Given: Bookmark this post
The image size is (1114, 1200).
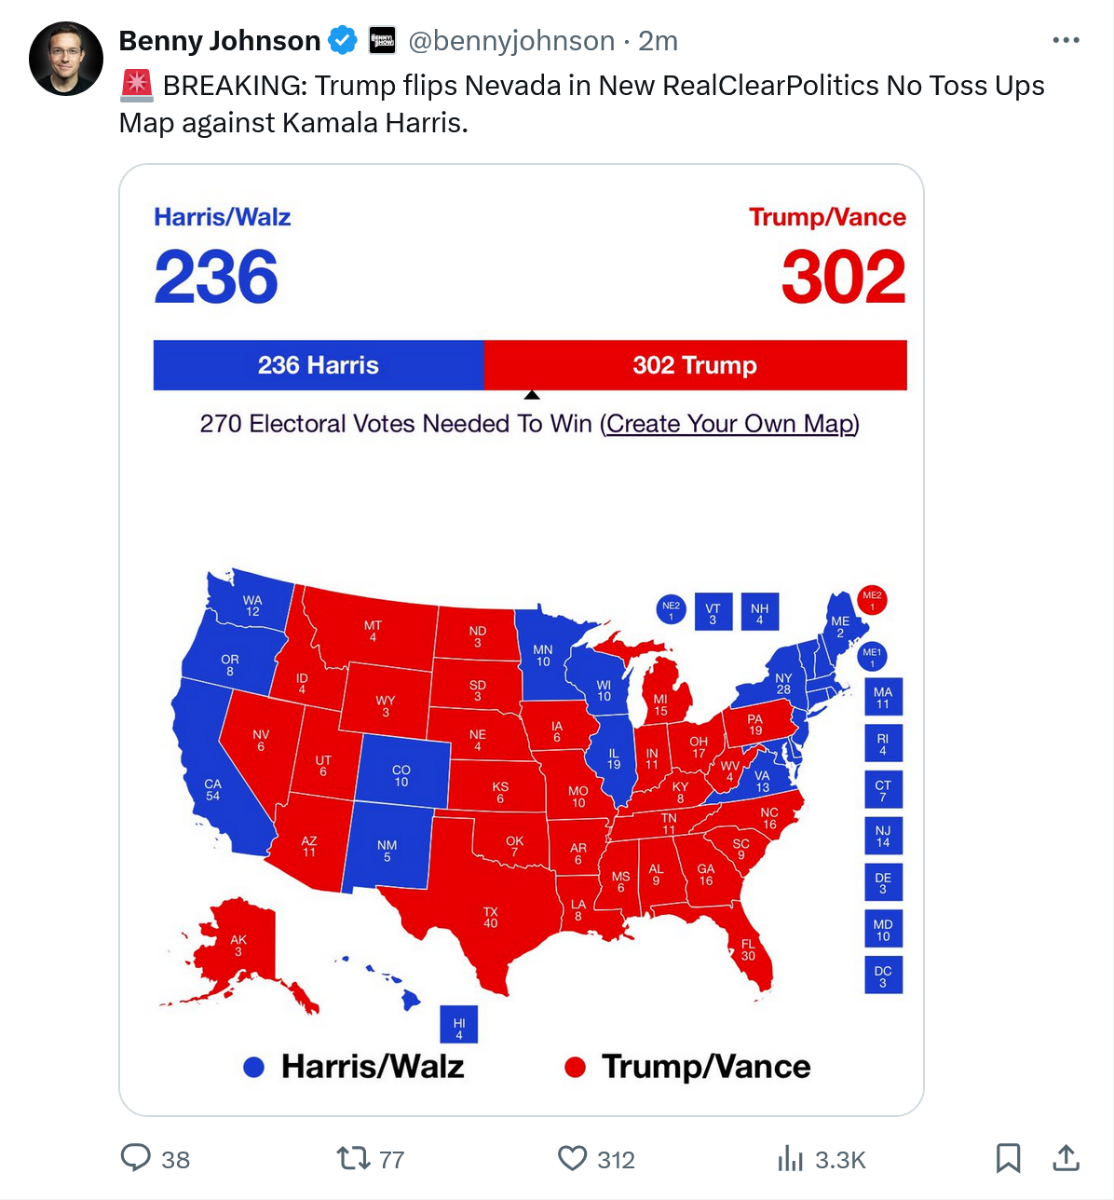Looking at the screenshot, I should coord(1008,1158).
